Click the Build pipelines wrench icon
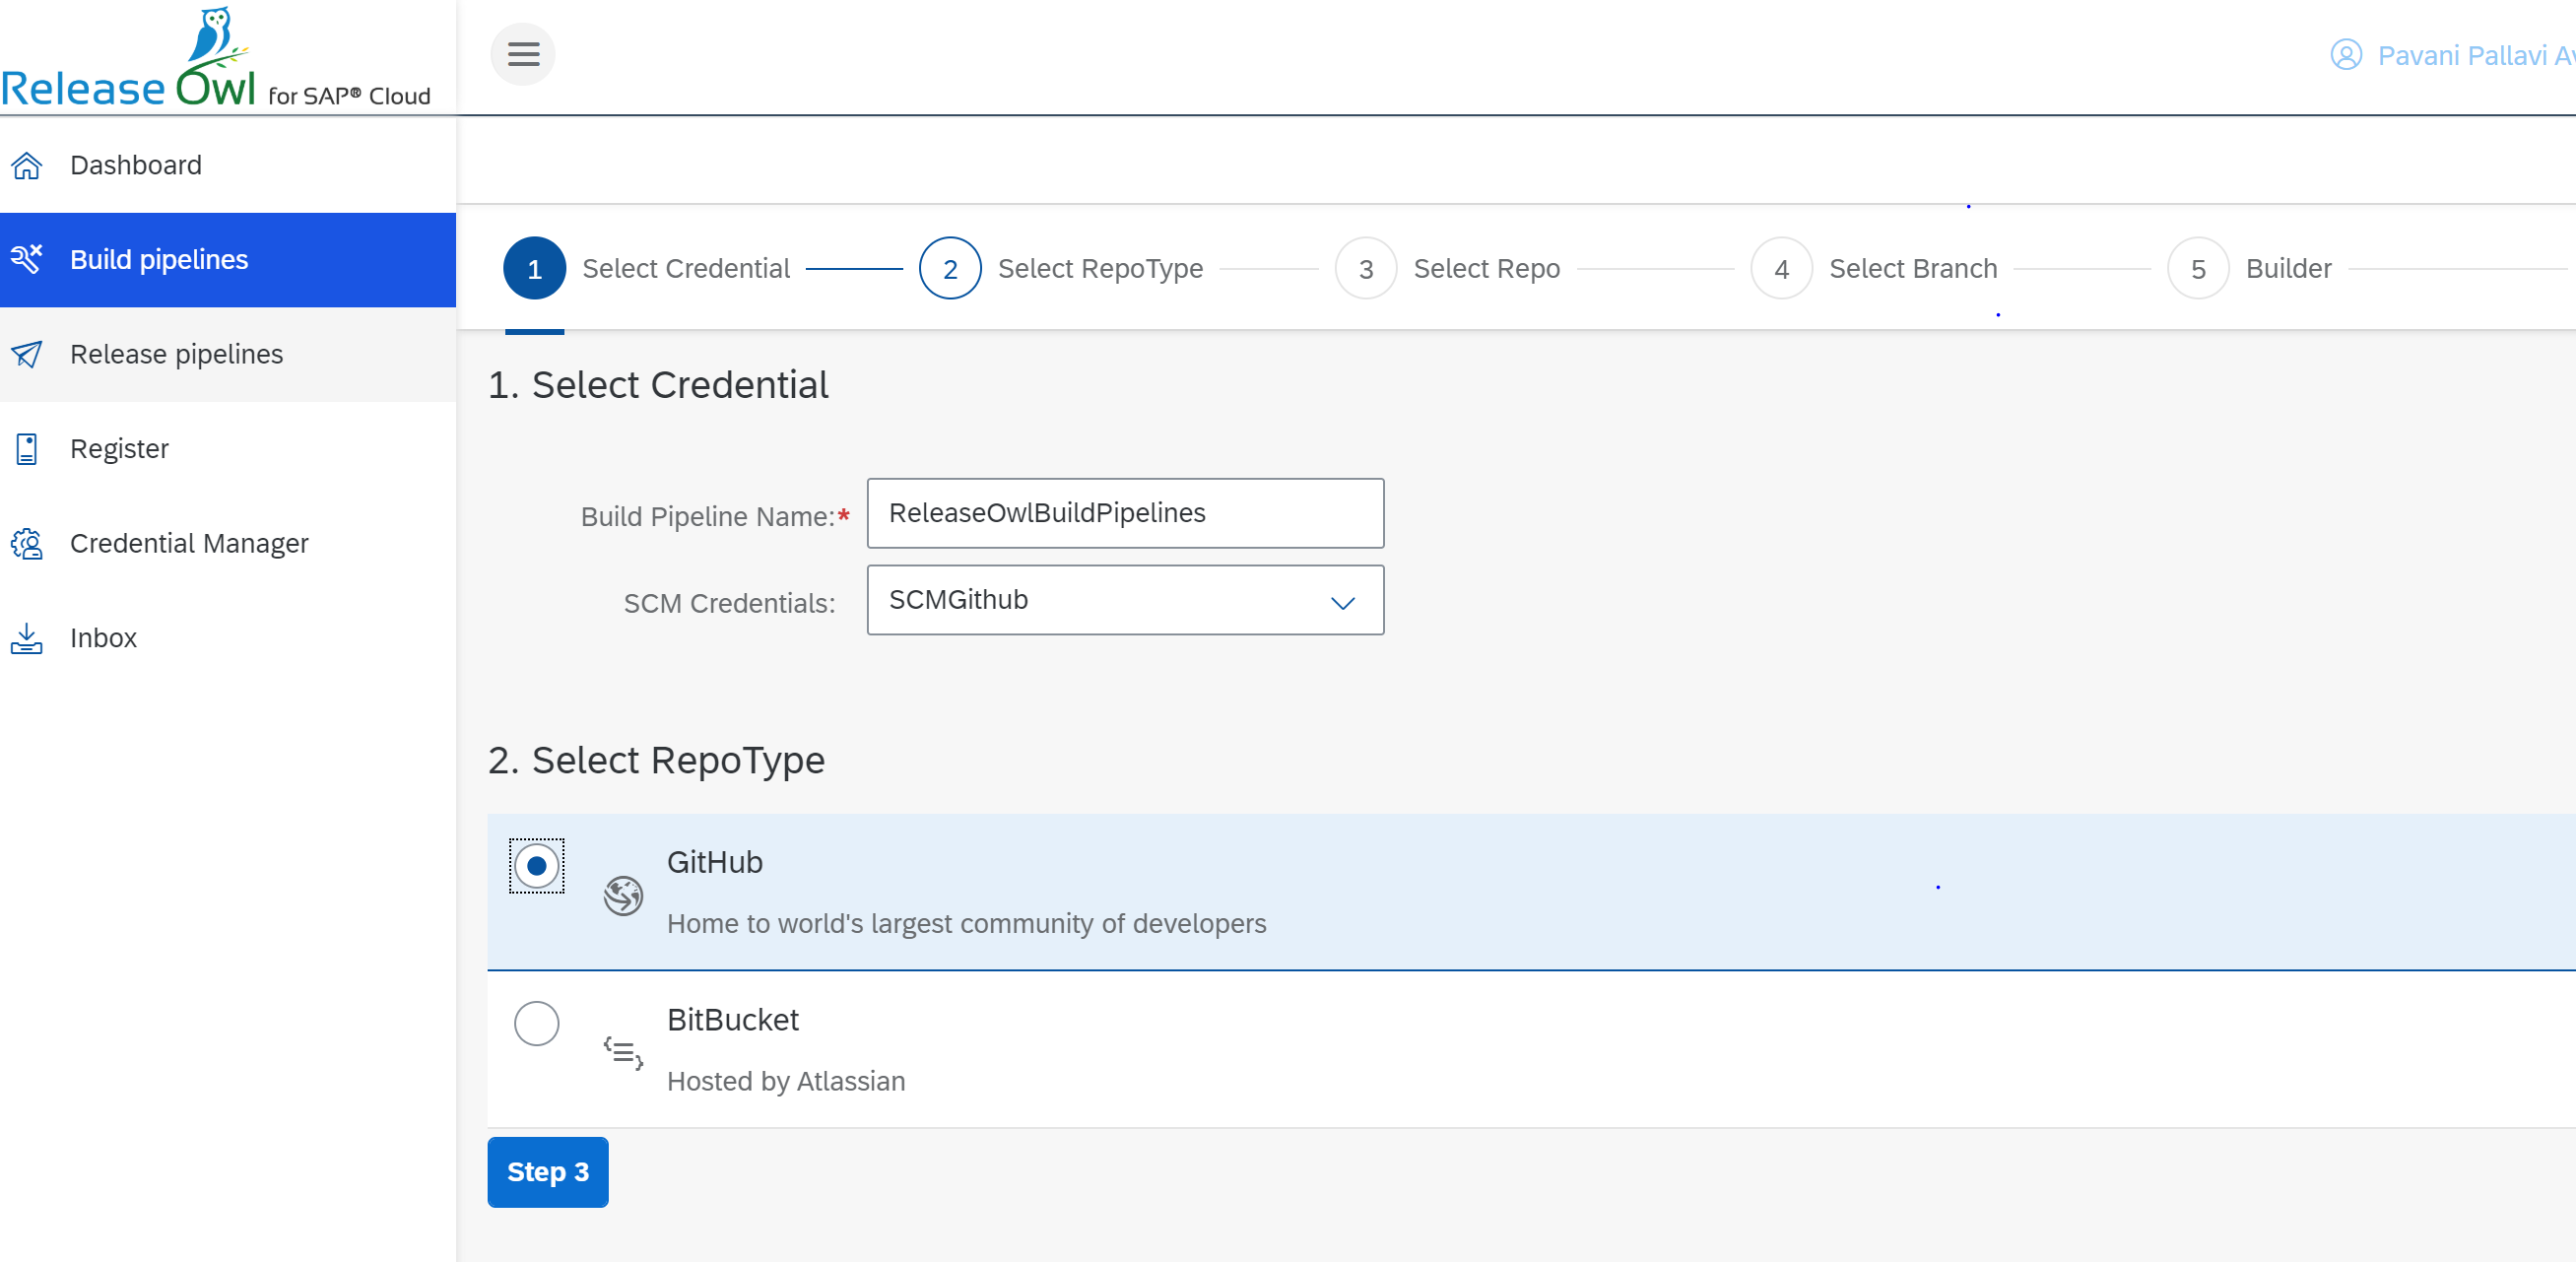The width and height of the screenshot is (2576, 1262). pos(27,259)
